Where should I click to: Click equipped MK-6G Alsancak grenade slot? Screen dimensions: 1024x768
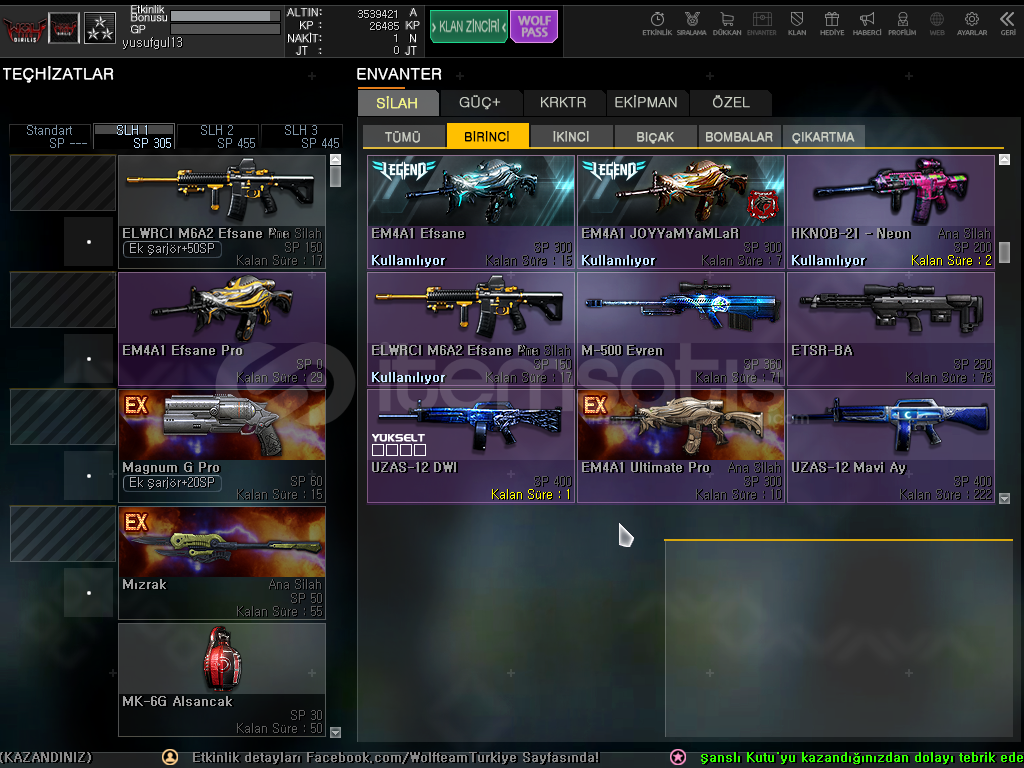click(222, 680)
